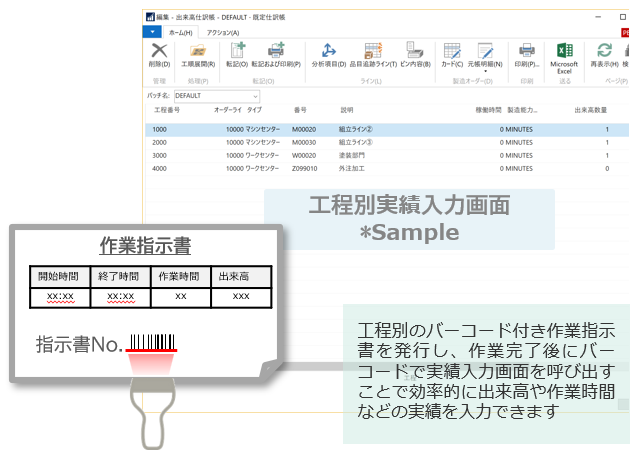The image size is (643, 456).
Task: Open the blue application menu dropdown
Action: [152, 32]
